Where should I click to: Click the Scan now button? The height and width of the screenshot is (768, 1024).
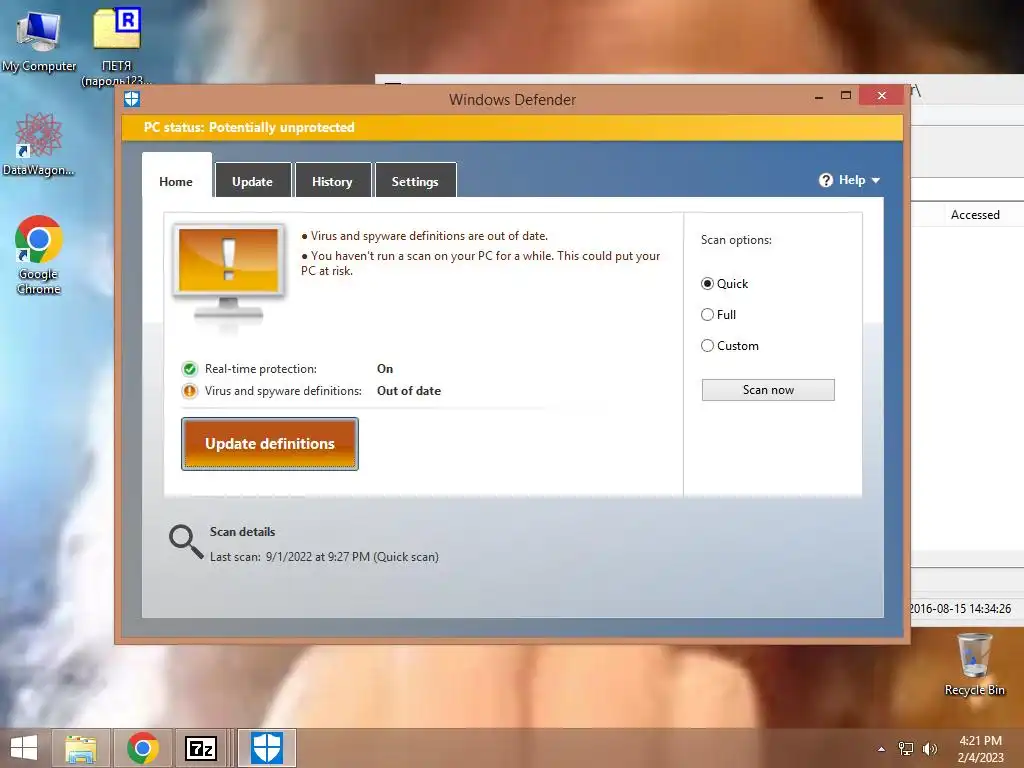(768, 390)
